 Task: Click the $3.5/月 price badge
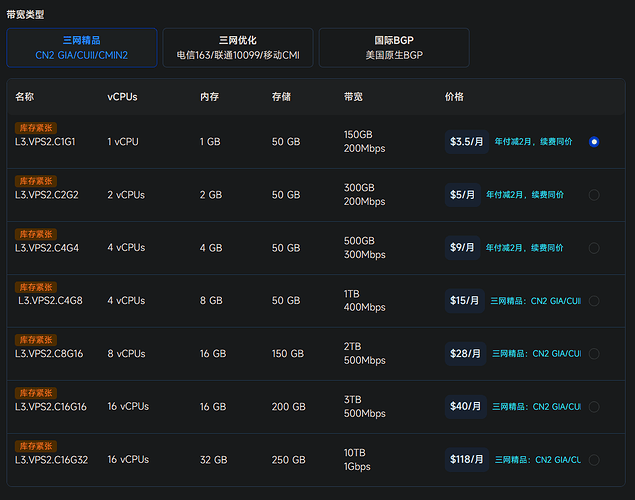[x=467, y=142]
